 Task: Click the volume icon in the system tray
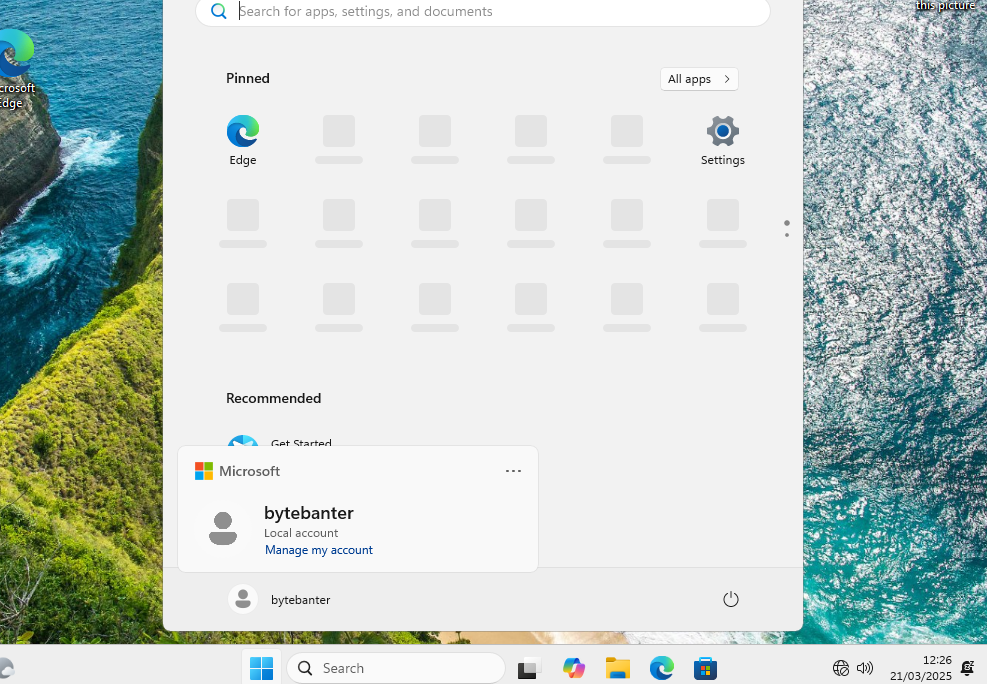[864, 667]
